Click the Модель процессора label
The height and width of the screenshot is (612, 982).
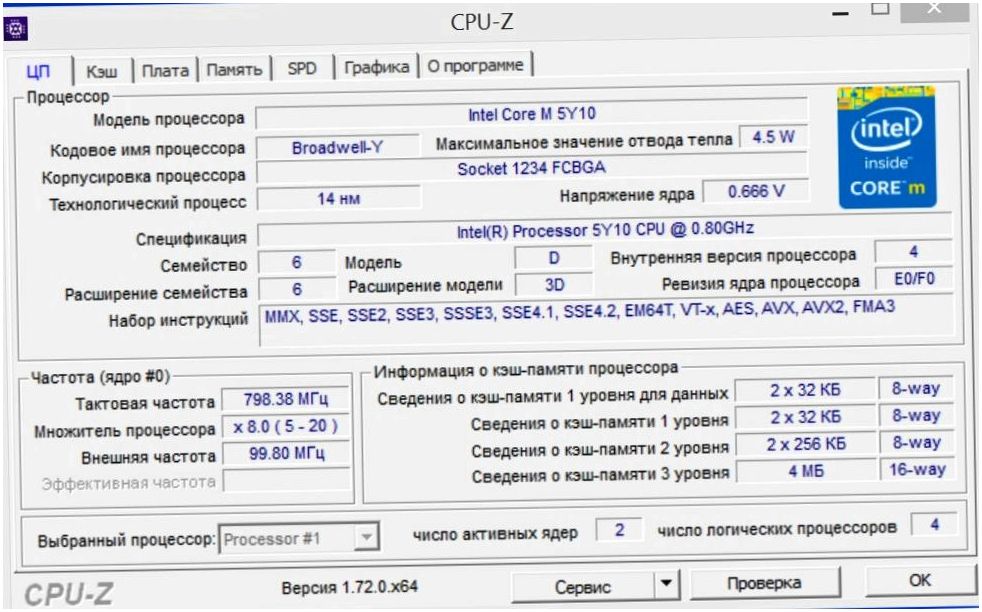tap(168, 119)
